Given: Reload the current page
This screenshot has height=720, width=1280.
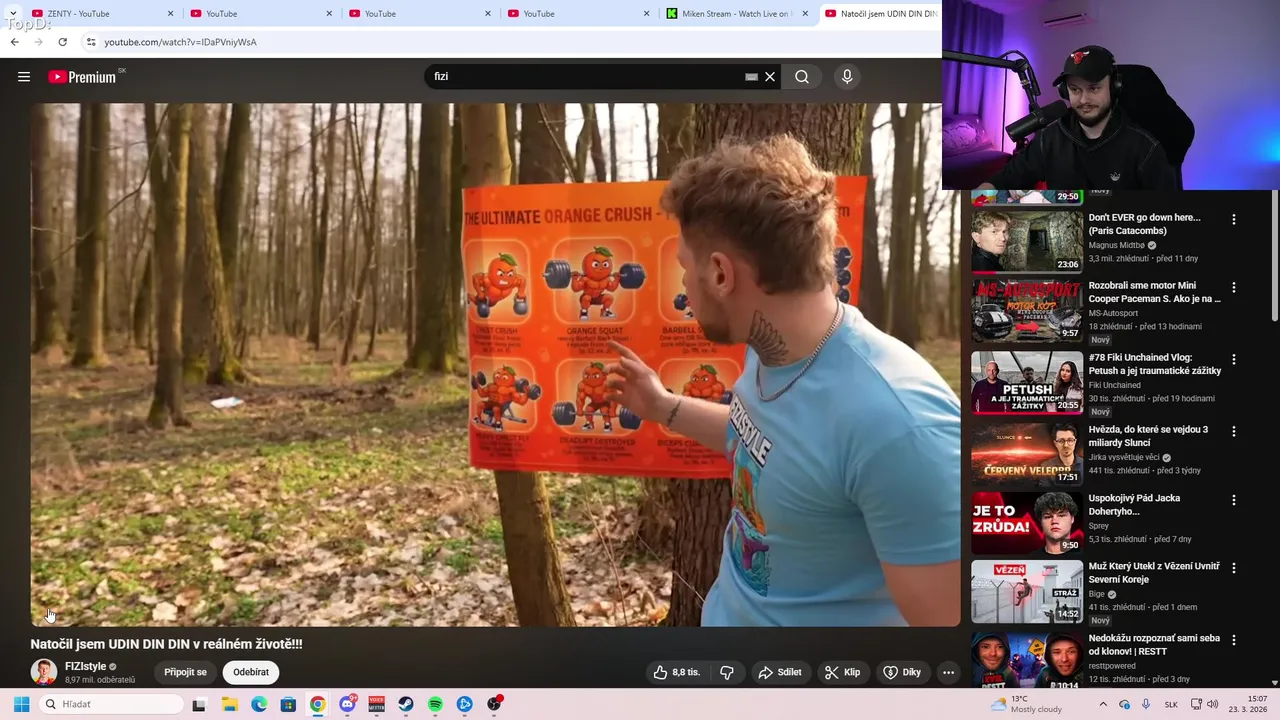Looking at the screenshot, I should point(62,42).
